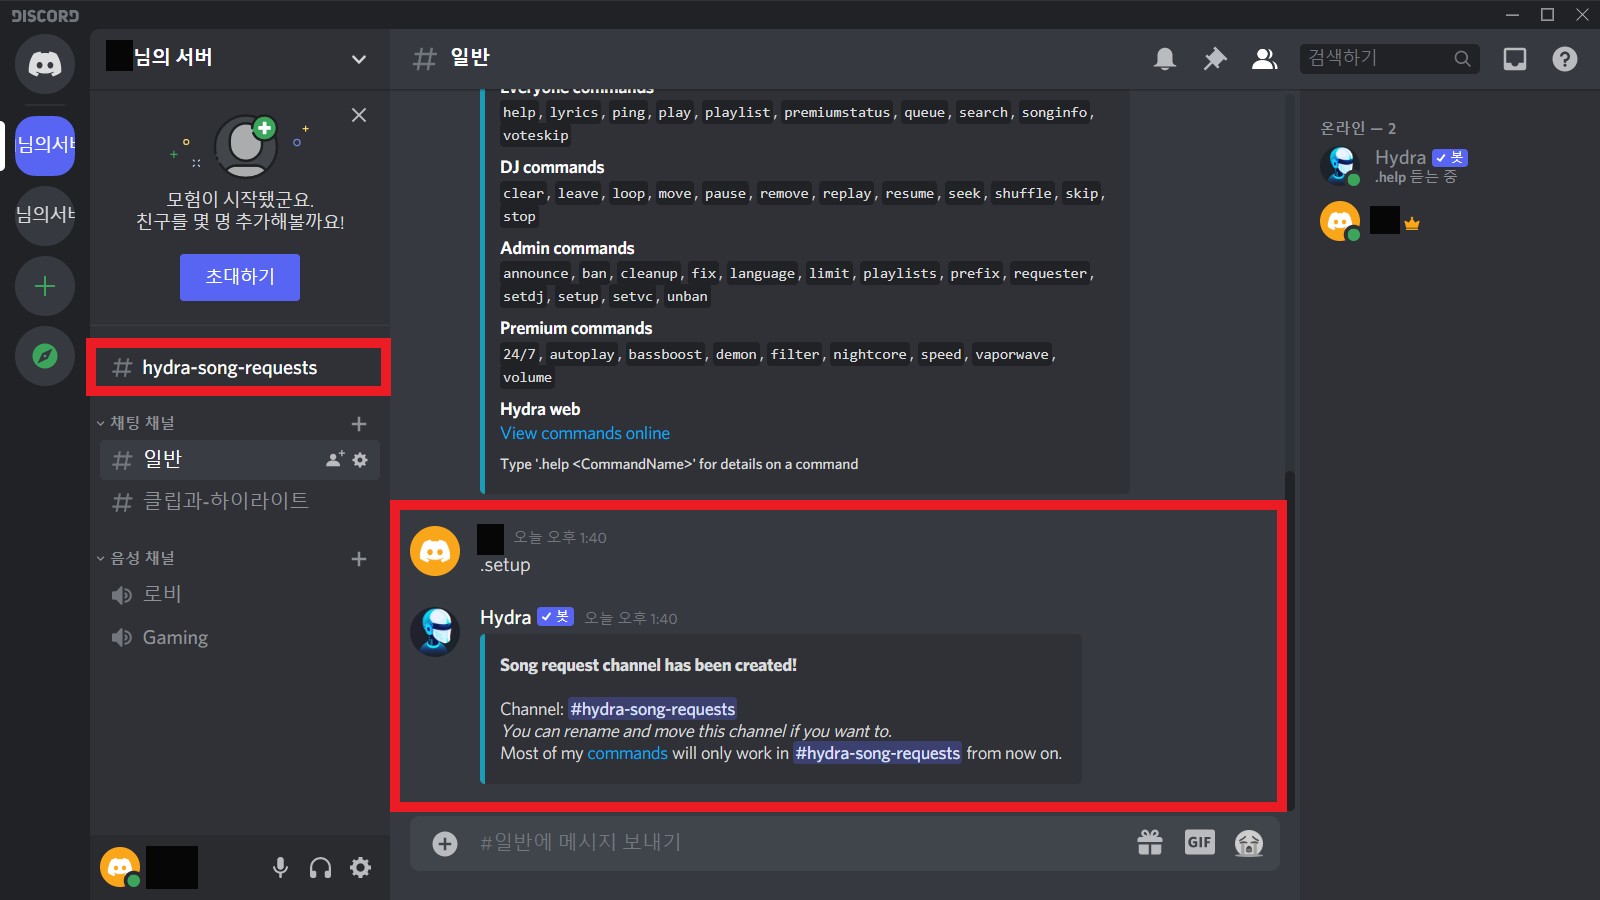Viewport: 1600px width, 900px height.
Task: Maximize the Discord window
Action: (x=1547, y=14)
